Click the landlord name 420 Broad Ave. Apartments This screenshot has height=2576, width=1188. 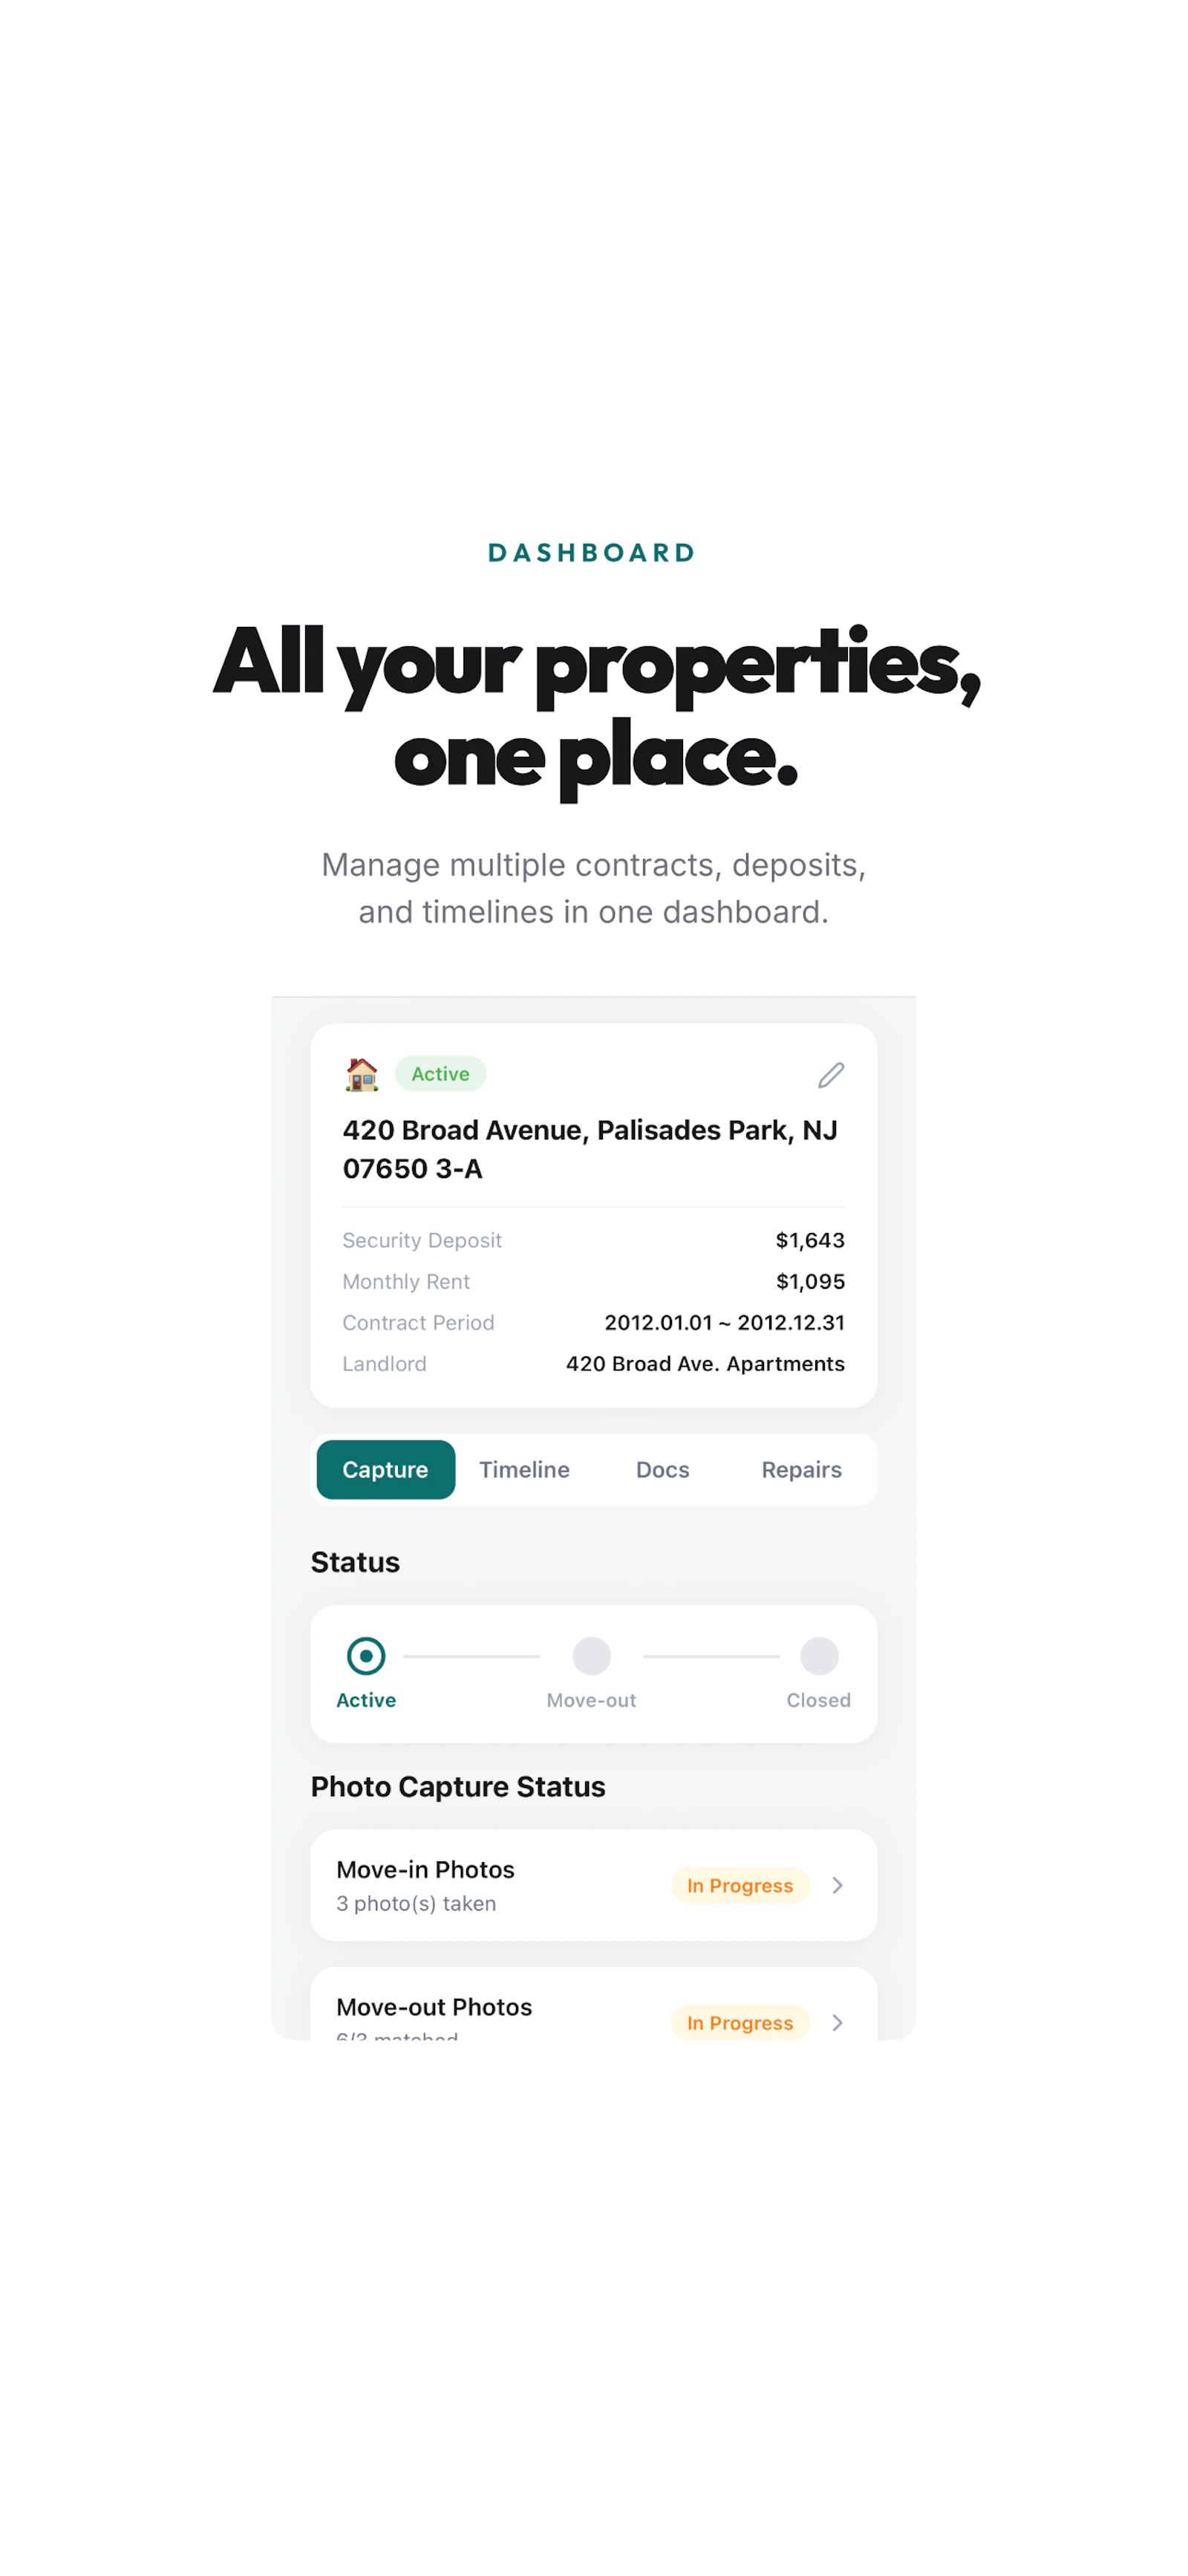tap(705, 1364)
